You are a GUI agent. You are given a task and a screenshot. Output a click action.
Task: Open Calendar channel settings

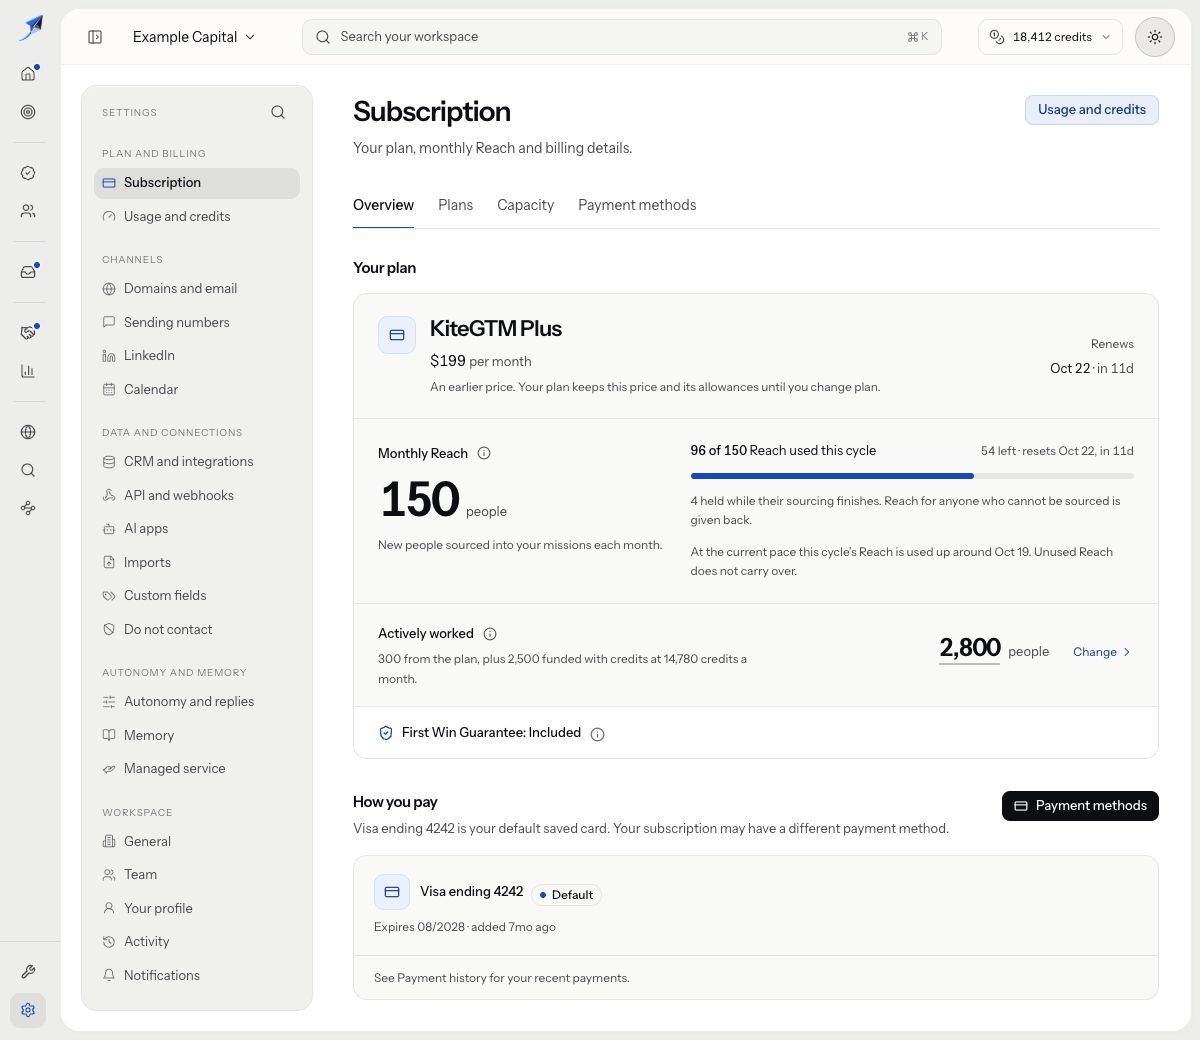197,390
